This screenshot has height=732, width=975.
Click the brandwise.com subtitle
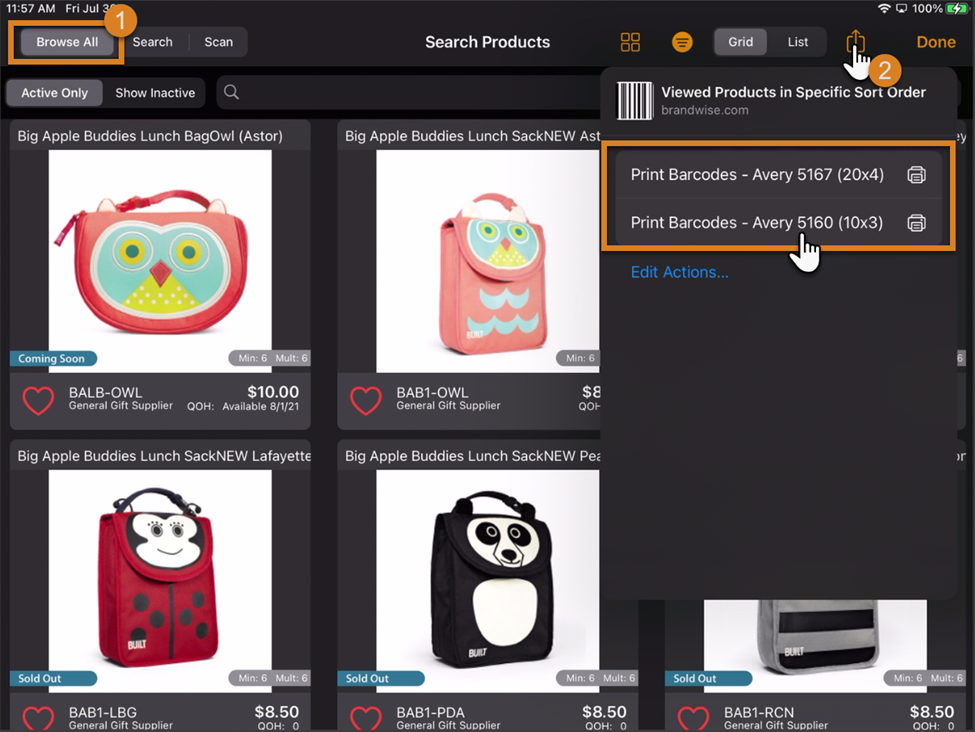tap(705, 110)
